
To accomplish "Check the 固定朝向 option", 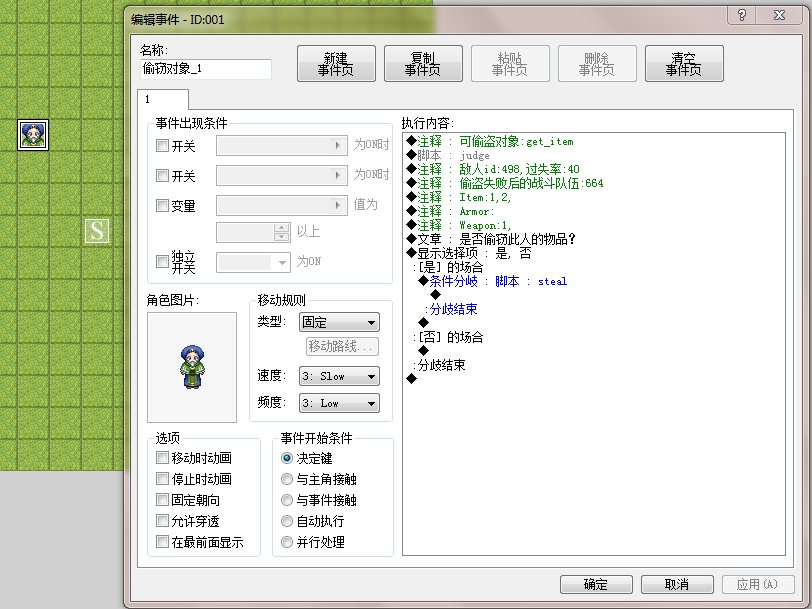I will [x=163, y=500].
